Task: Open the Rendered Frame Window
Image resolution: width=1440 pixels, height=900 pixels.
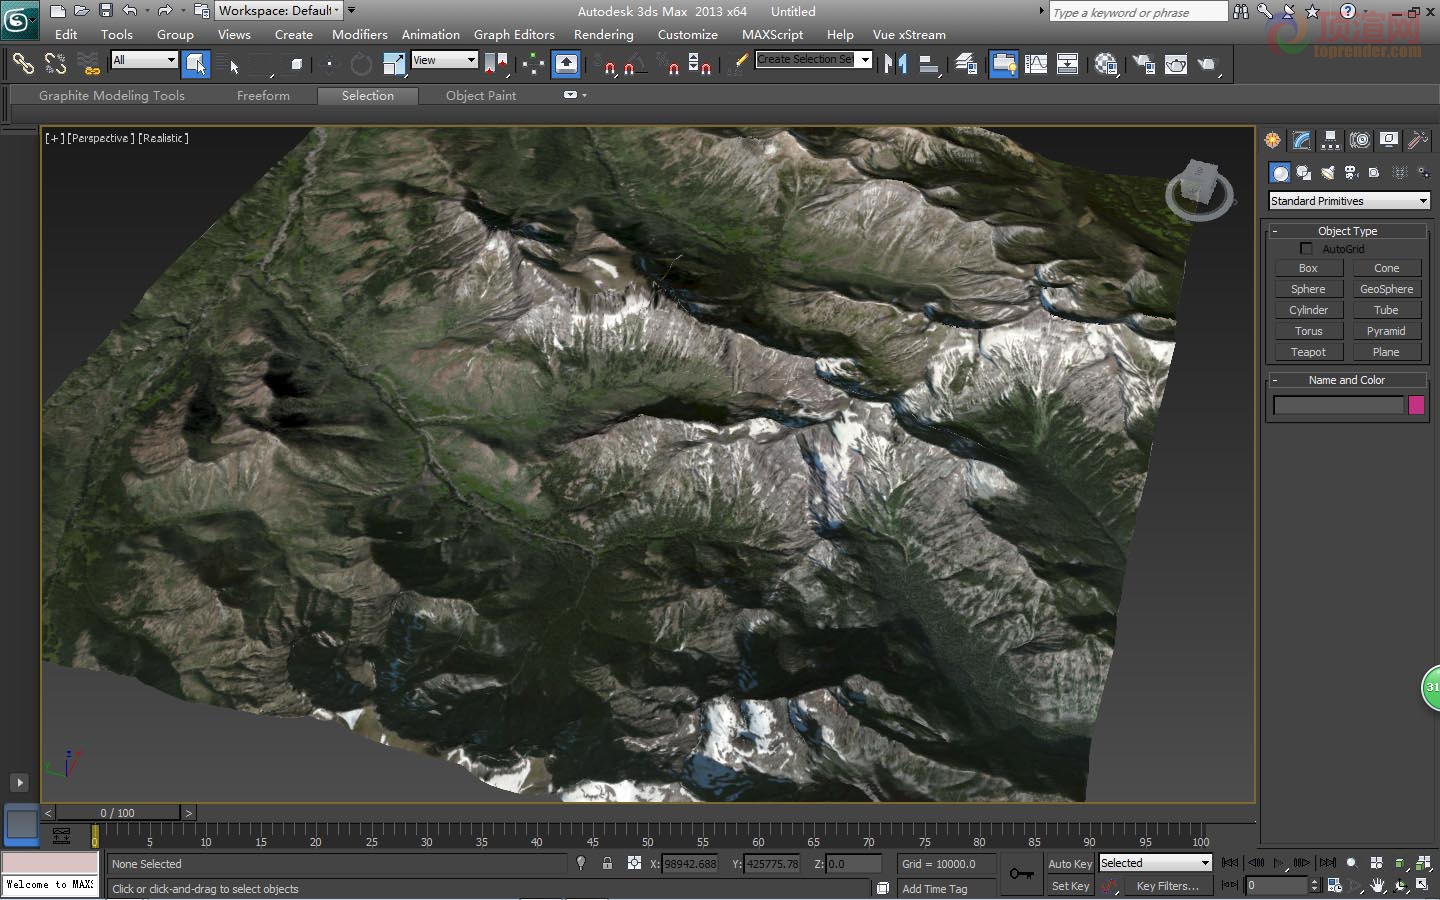Action: (x=1176, y=64)
